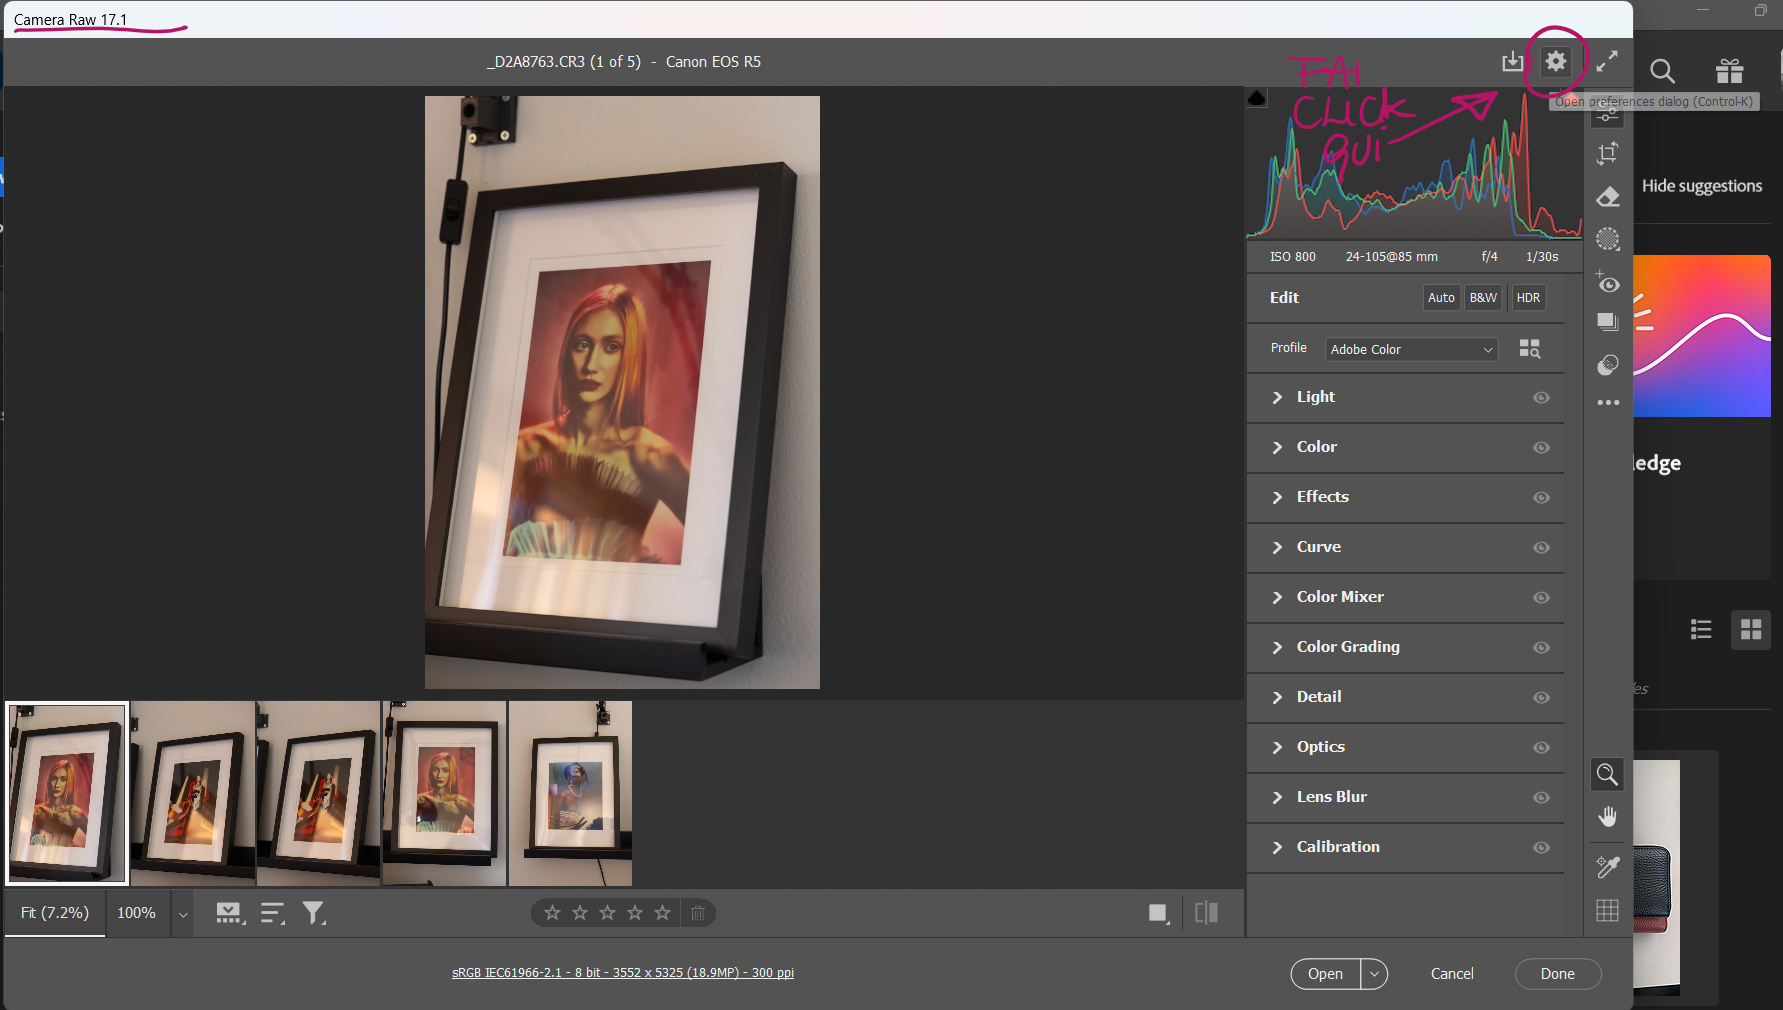Browse profiles with the grid-search icon
Image resolution: width=1783 pixels, height=1010 pixels.
[1530, 348]
